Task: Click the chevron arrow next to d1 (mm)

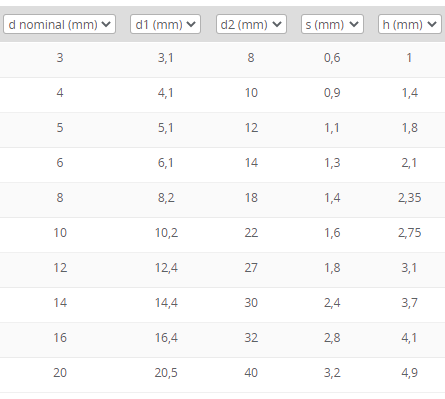Action: [x=191, y=24]
